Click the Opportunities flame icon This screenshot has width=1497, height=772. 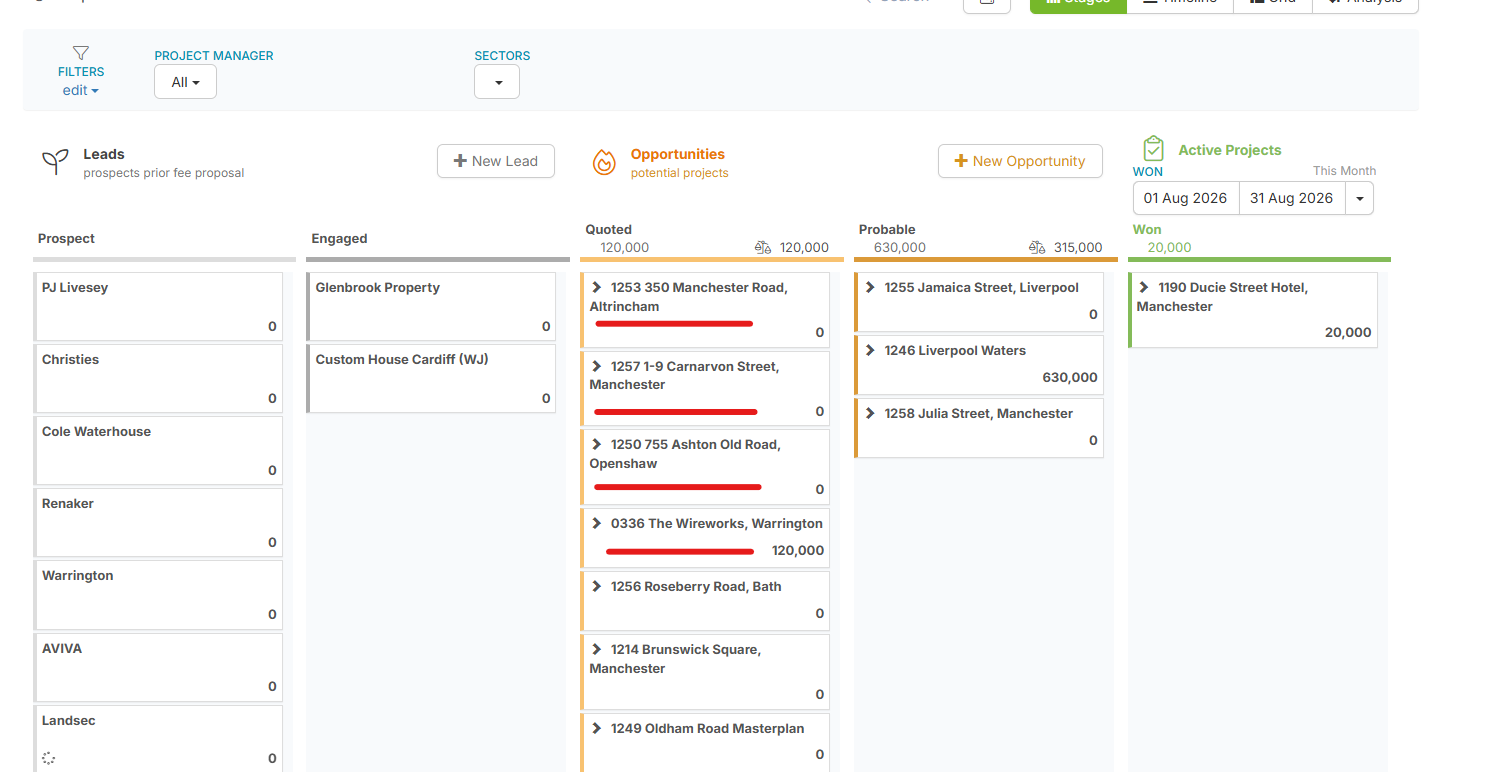(x=604, y=162)
